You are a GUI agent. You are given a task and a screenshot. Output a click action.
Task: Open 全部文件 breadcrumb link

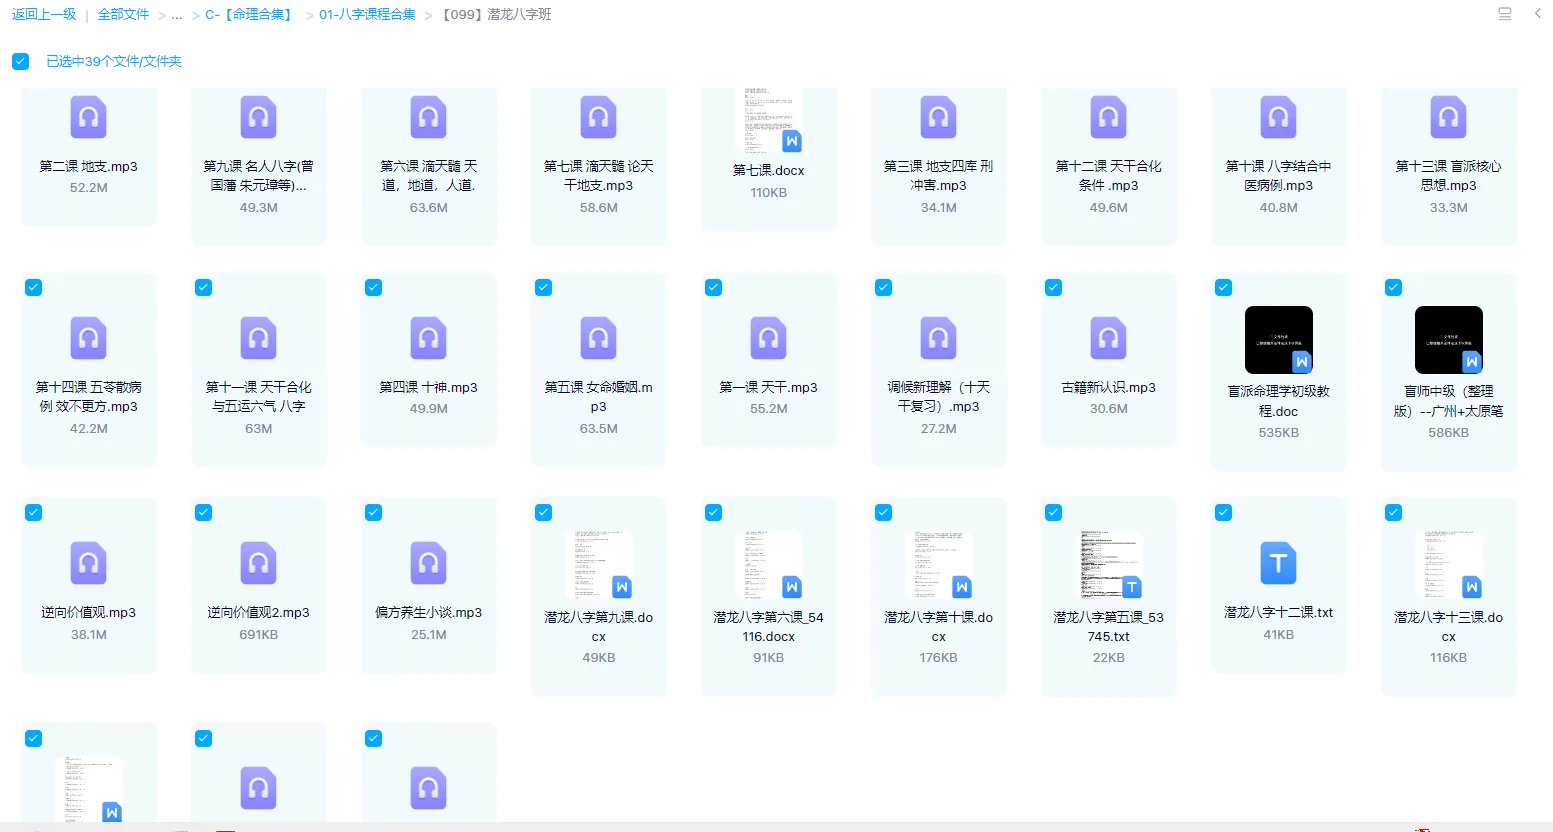(123, 14)
